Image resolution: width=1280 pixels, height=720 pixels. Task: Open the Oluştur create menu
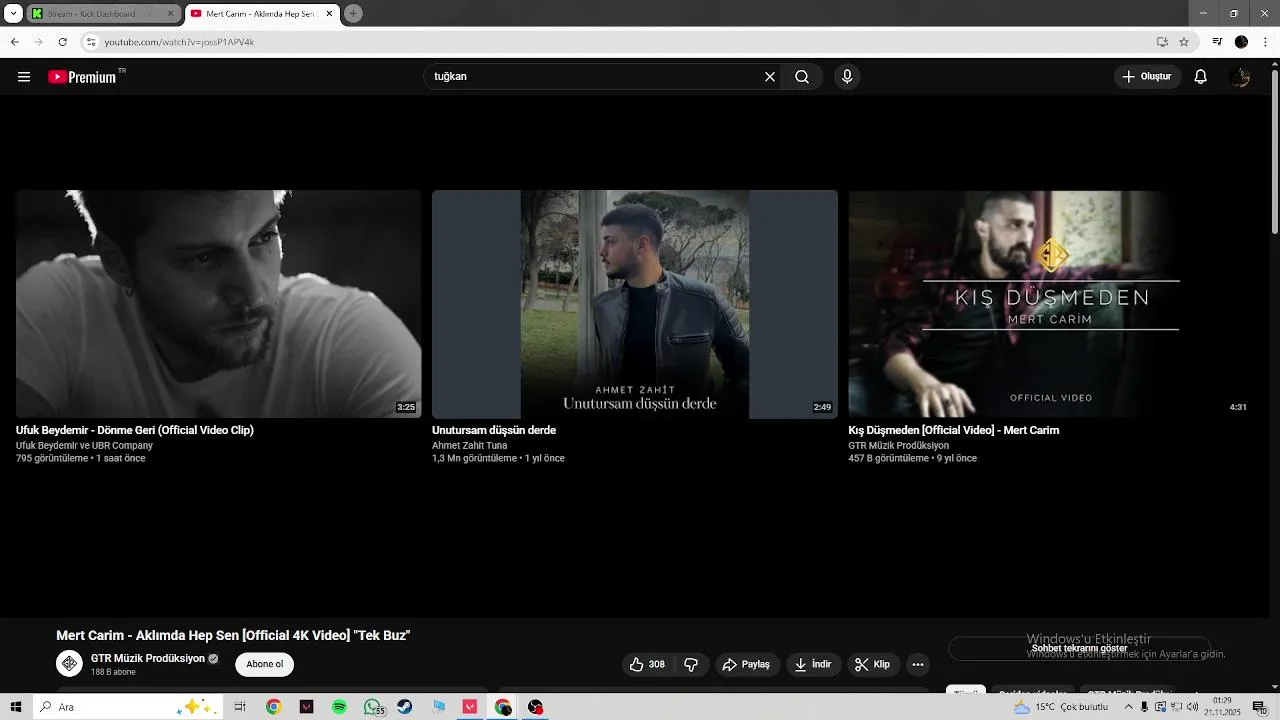tap(1147, 77)
